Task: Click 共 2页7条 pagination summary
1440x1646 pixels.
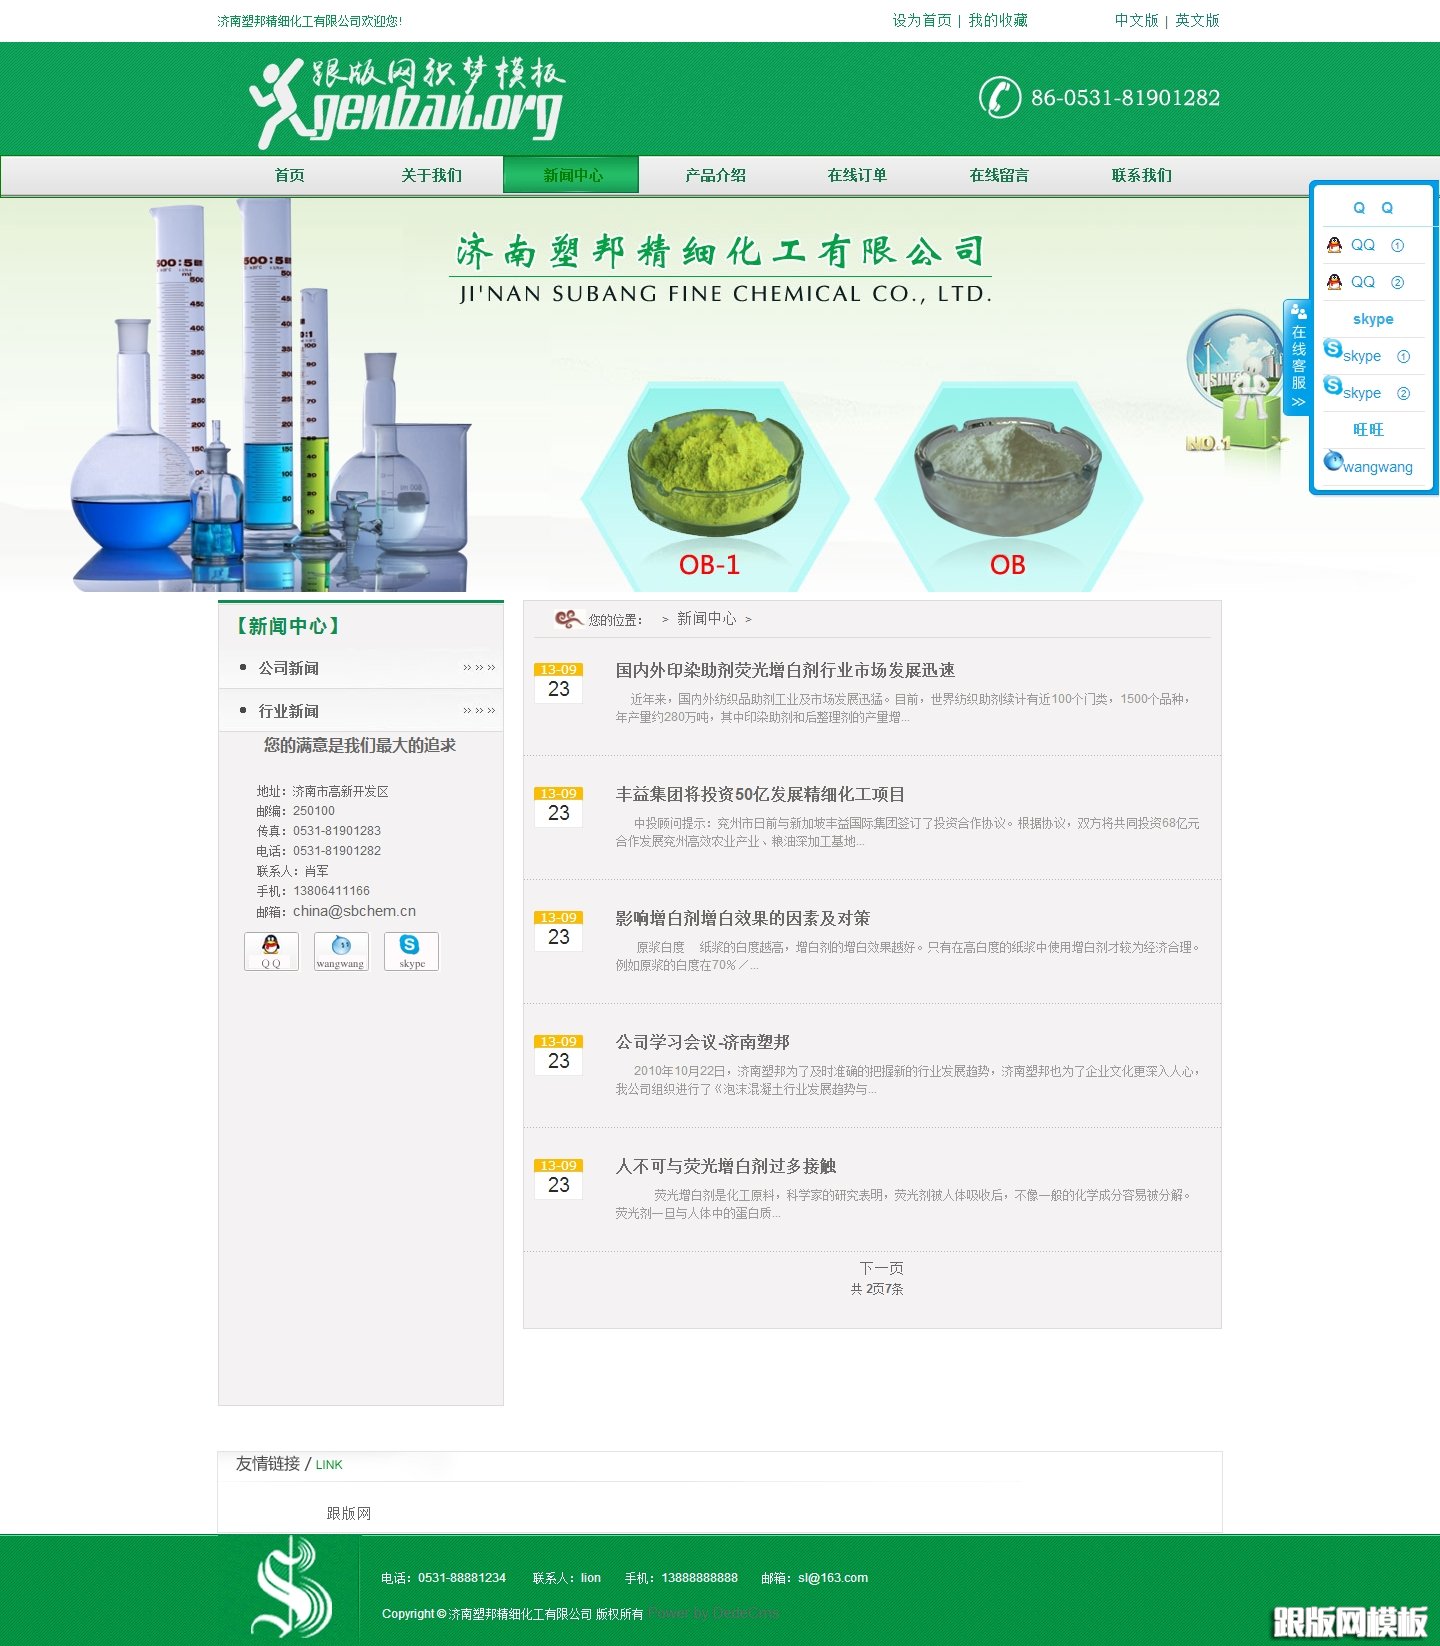Action: coord(877,1289)
